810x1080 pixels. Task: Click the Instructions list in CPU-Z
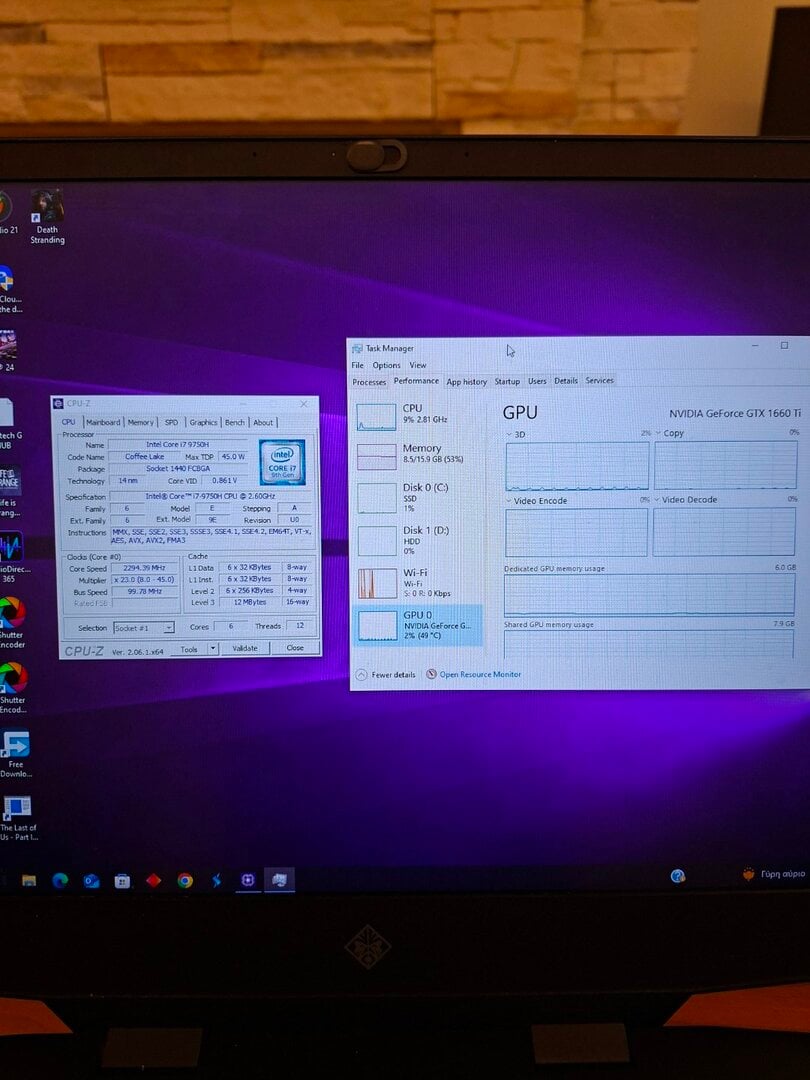[x=212, y=537]
